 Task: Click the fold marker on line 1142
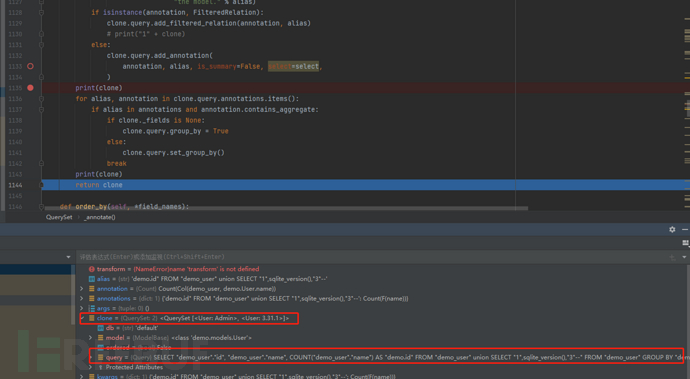[x=41, y=163]
